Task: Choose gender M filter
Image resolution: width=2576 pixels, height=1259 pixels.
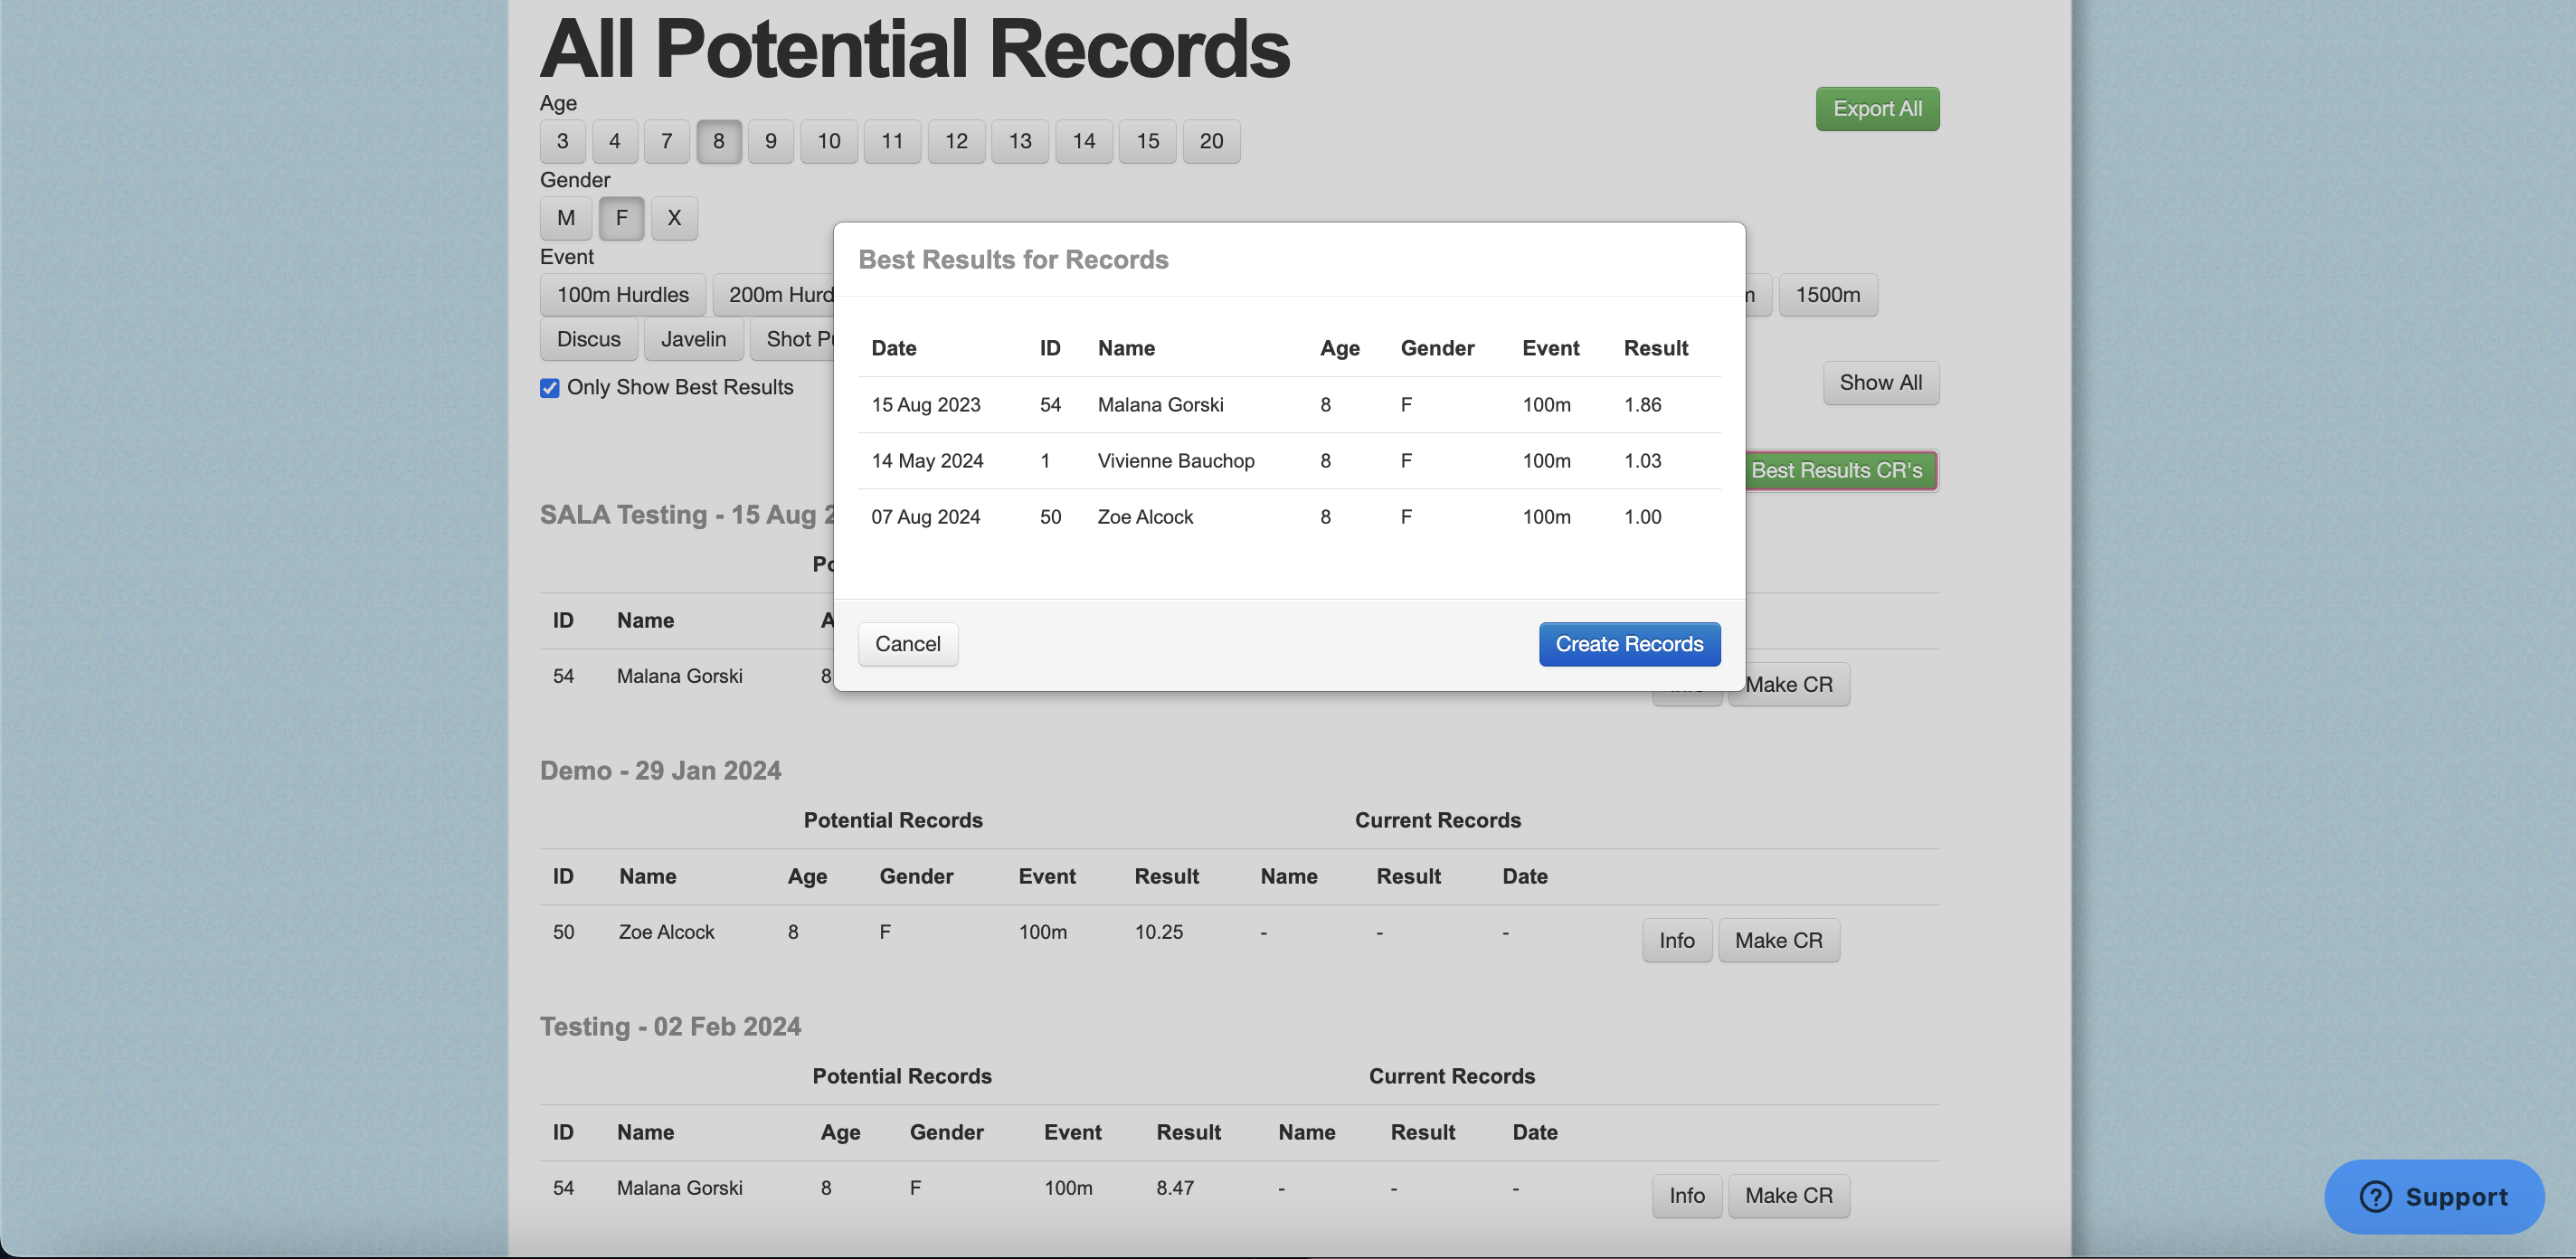Action: click(566, 218)
